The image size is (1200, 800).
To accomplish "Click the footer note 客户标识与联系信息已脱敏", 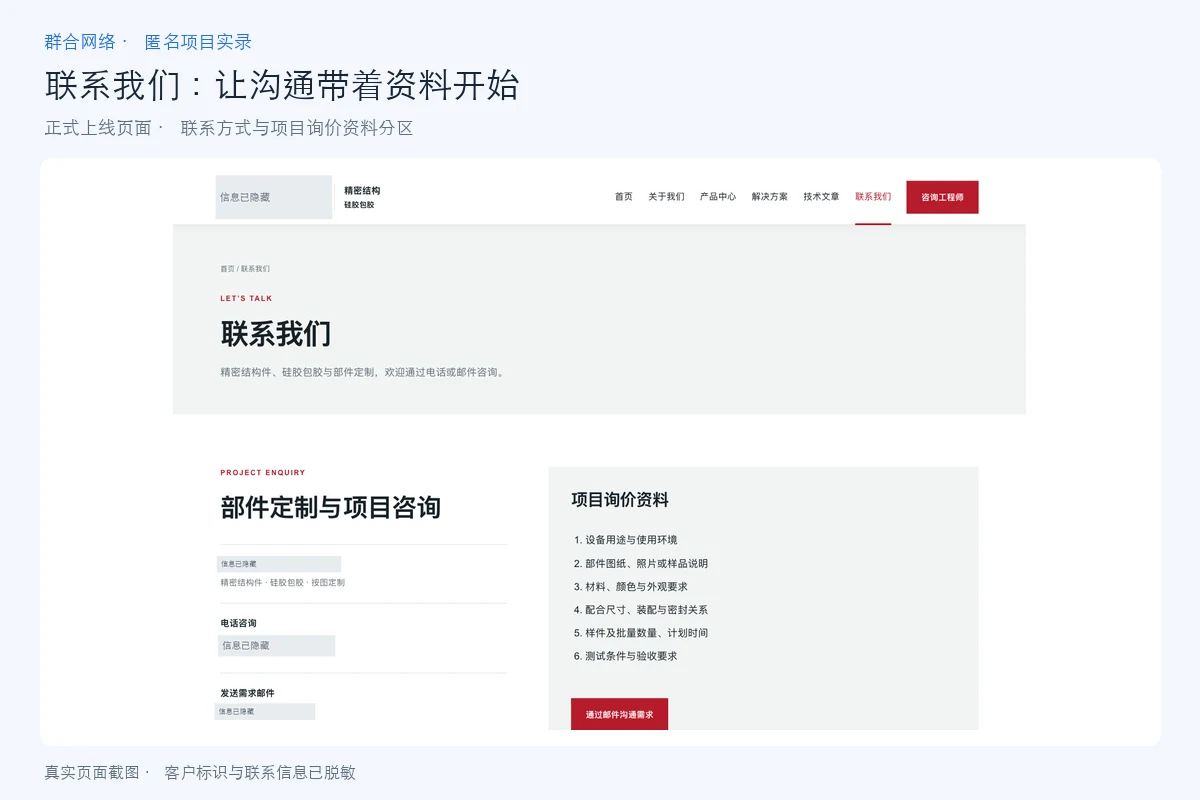I will 260,772.
